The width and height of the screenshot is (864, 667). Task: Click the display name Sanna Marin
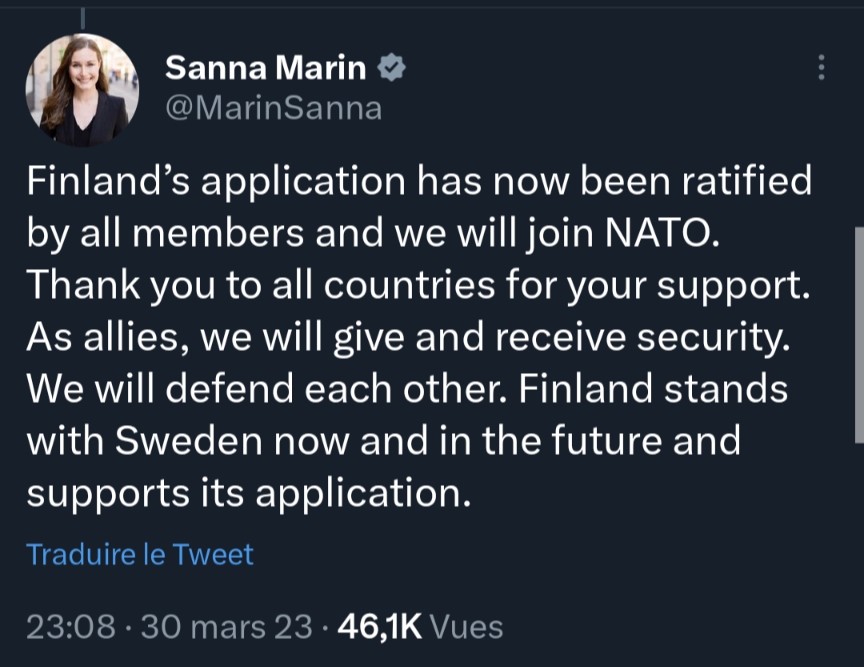[264, 68]
